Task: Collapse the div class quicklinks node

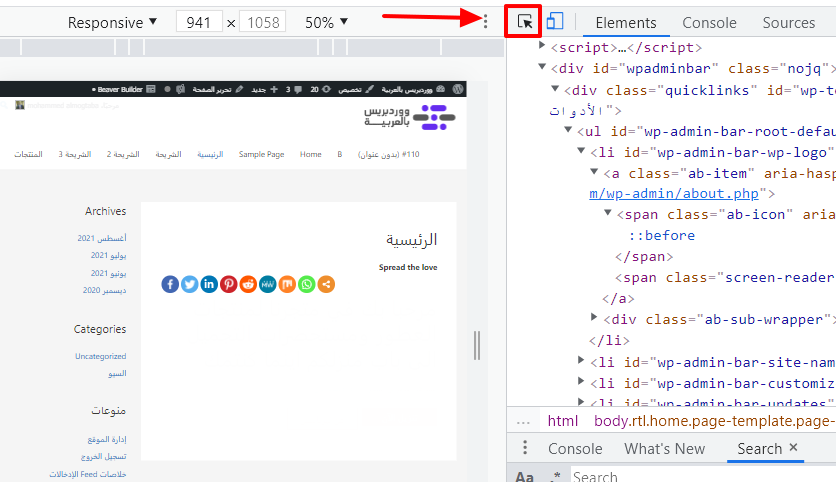Action: (x=555, y=89)
